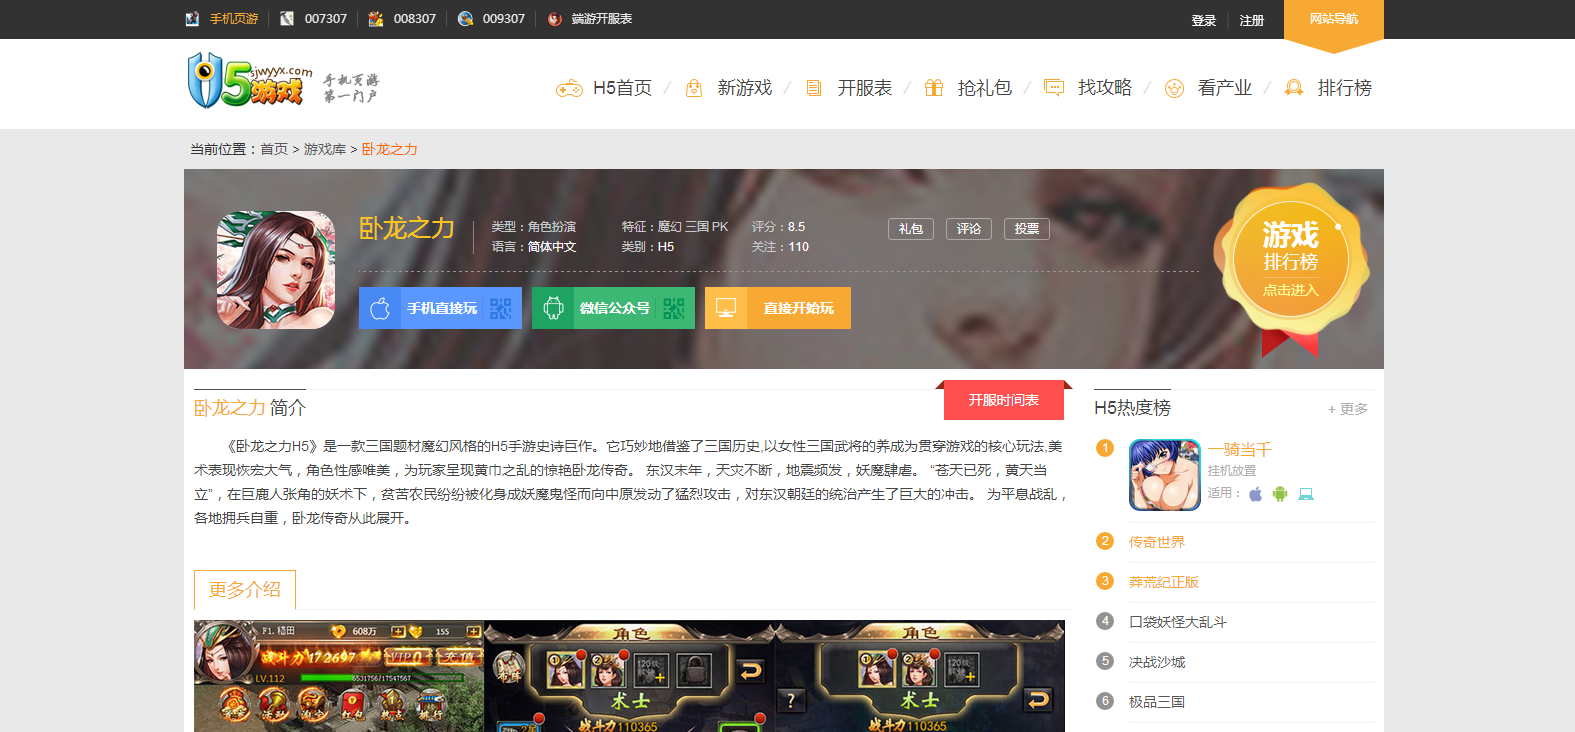Go to 游戏库 in the breadcrumb
Image resolution: width=1575 pixels, height=732 pixels.
(325, 149)
